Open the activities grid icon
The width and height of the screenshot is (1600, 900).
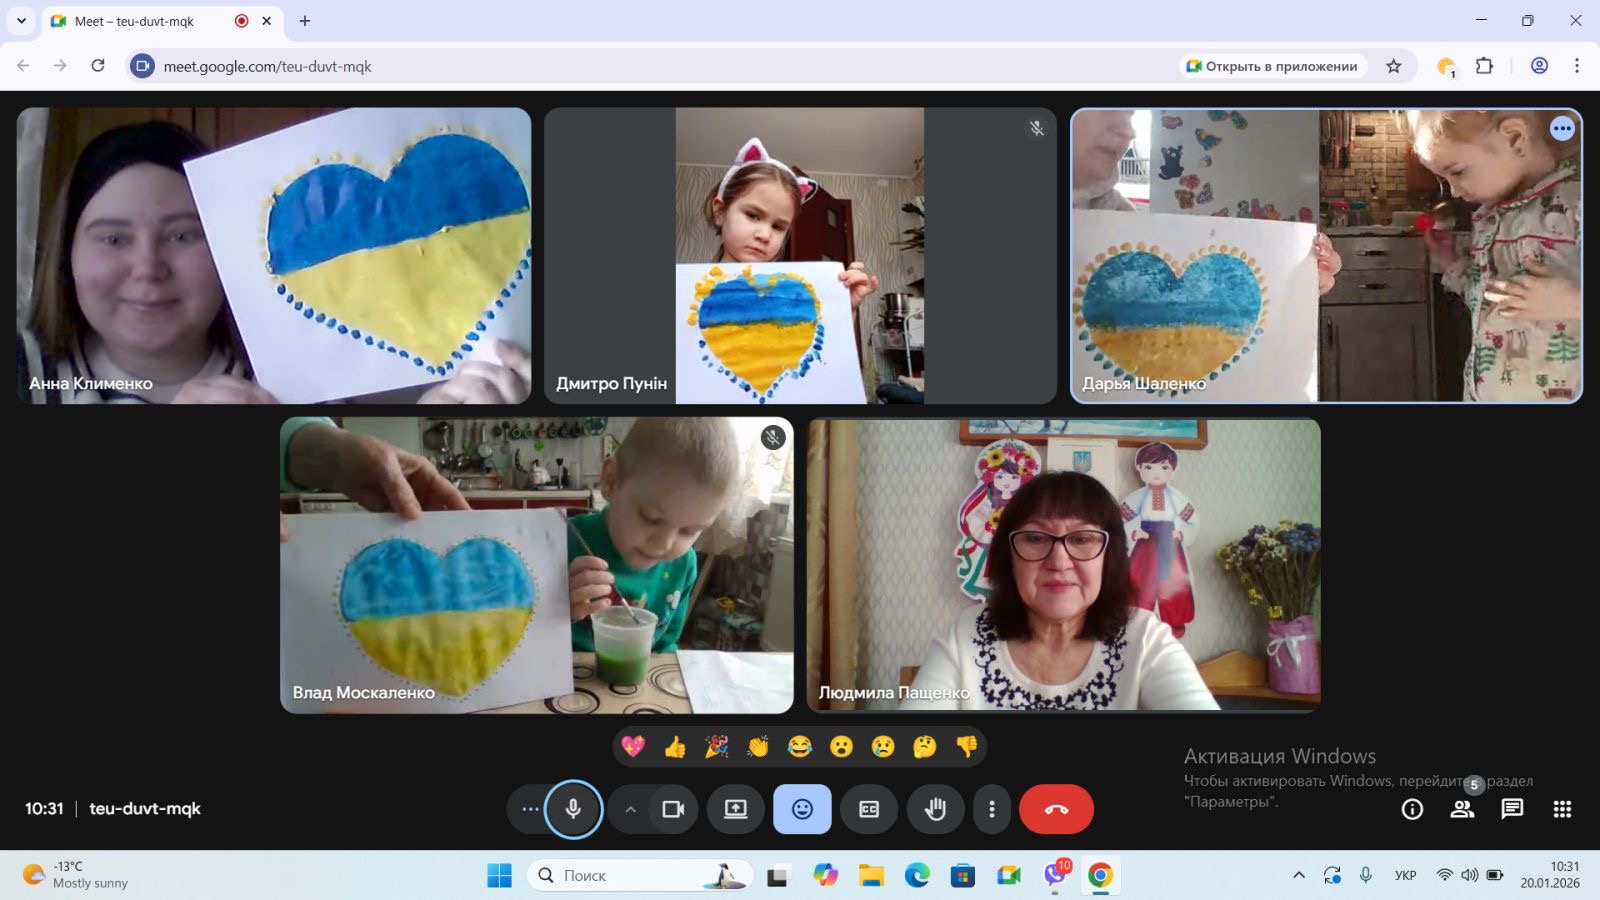(1562, 809)
